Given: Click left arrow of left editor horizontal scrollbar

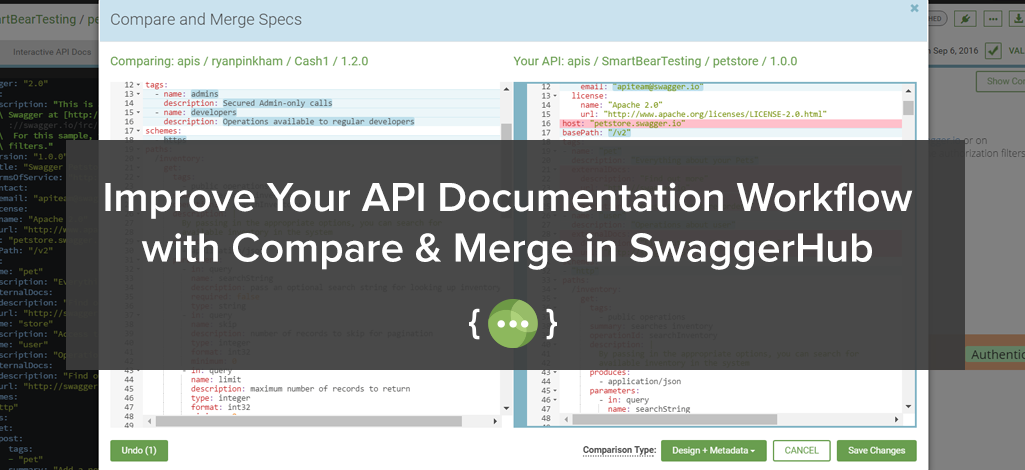Looking at the screenshot, I should point(150,421).
